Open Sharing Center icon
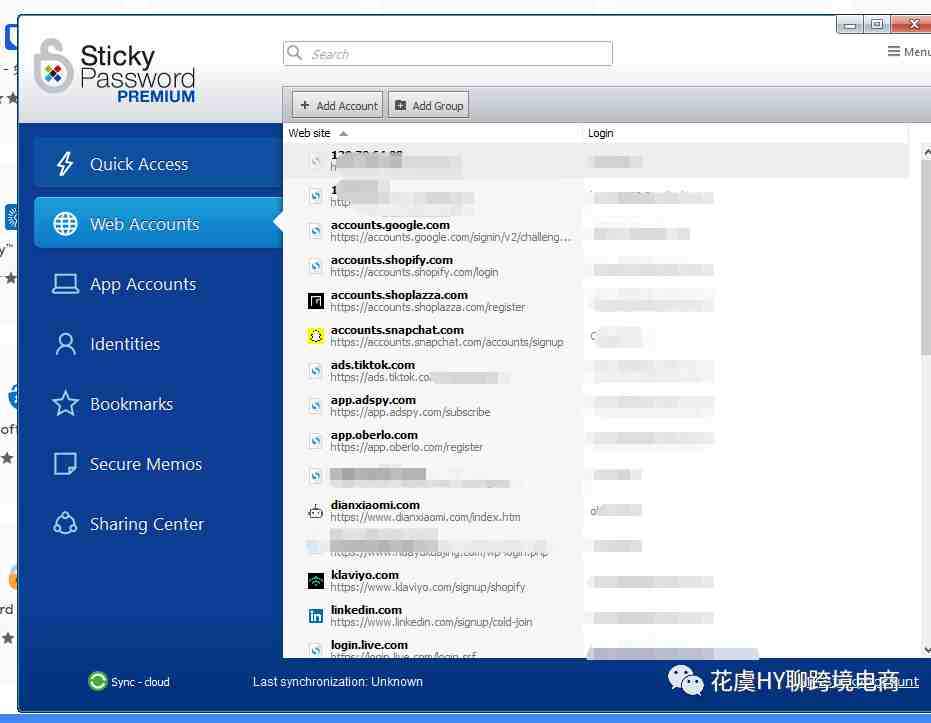 click(65, 523)
